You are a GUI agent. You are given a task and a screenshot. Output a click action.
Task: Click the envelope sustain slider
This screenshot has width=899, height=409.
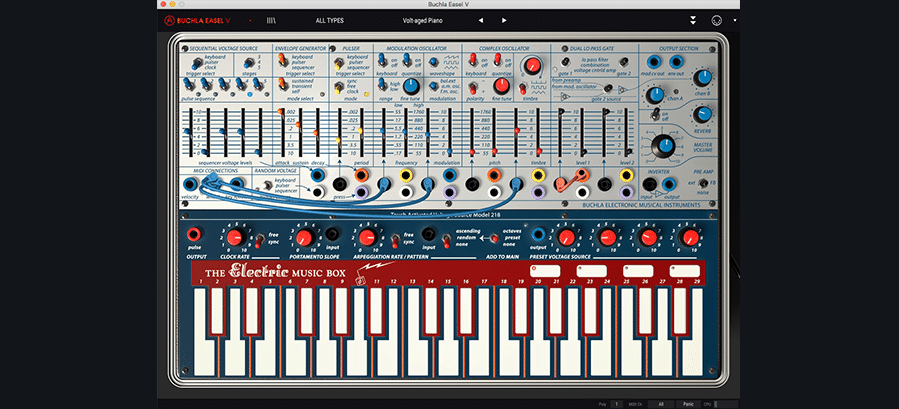(299, 132)
